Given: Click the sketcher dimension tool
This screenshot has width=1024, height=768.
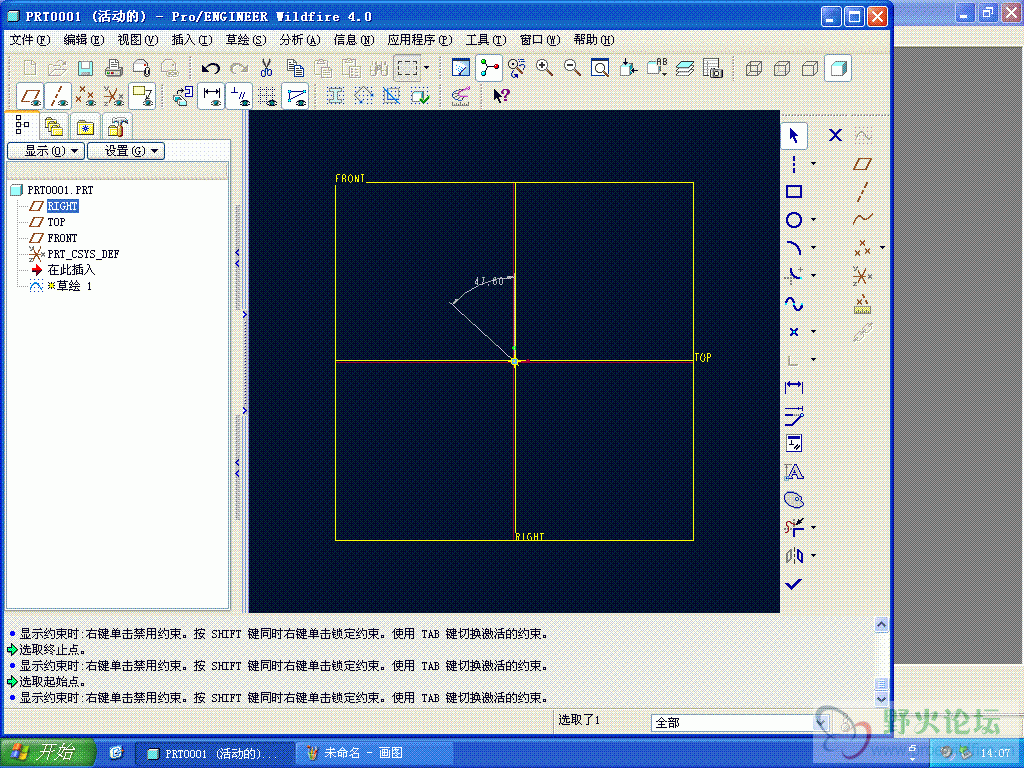Looking at the screenshot, I should [x=794, y=387].
